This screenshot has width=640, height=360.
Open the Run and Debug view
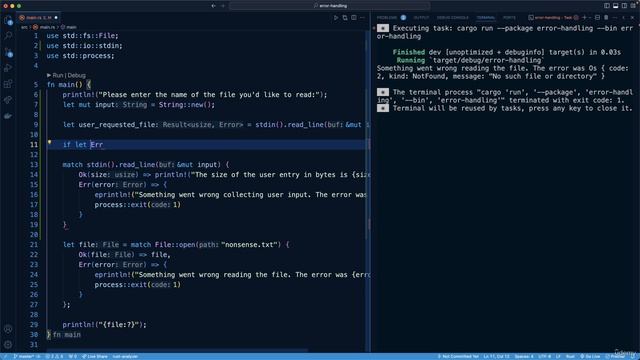8,68
